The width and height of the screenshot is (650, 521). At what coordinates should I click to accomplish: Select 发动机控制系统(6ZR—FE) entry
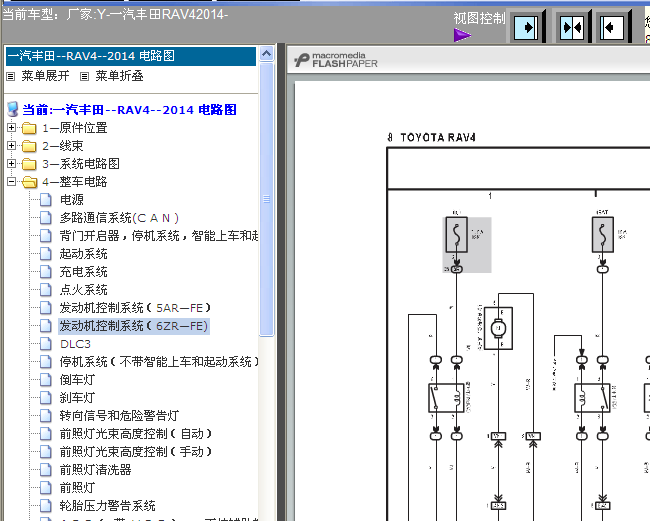[x=133, y=326]
